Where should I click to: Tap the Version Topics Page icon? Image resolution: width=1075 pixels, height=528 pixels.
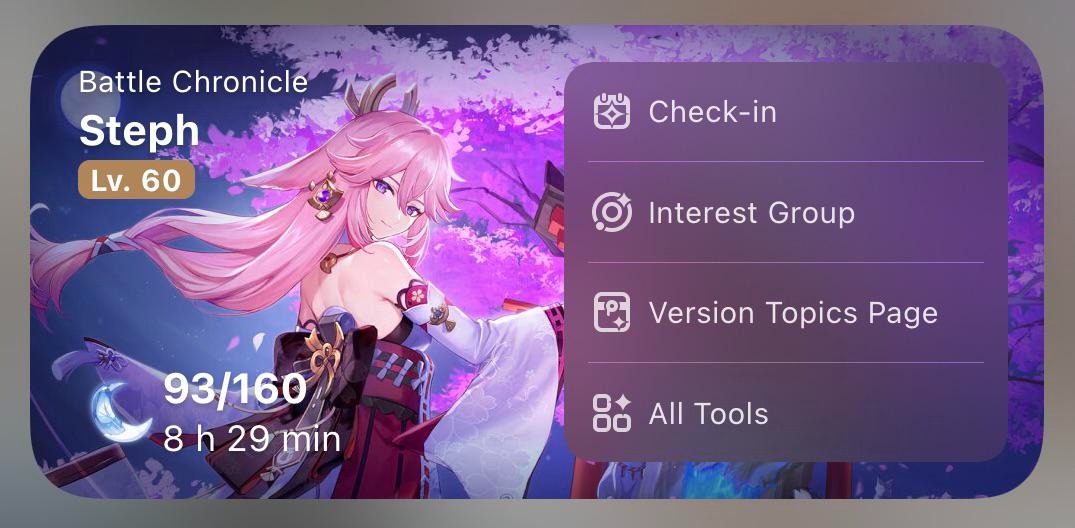(x=612, y=312)
